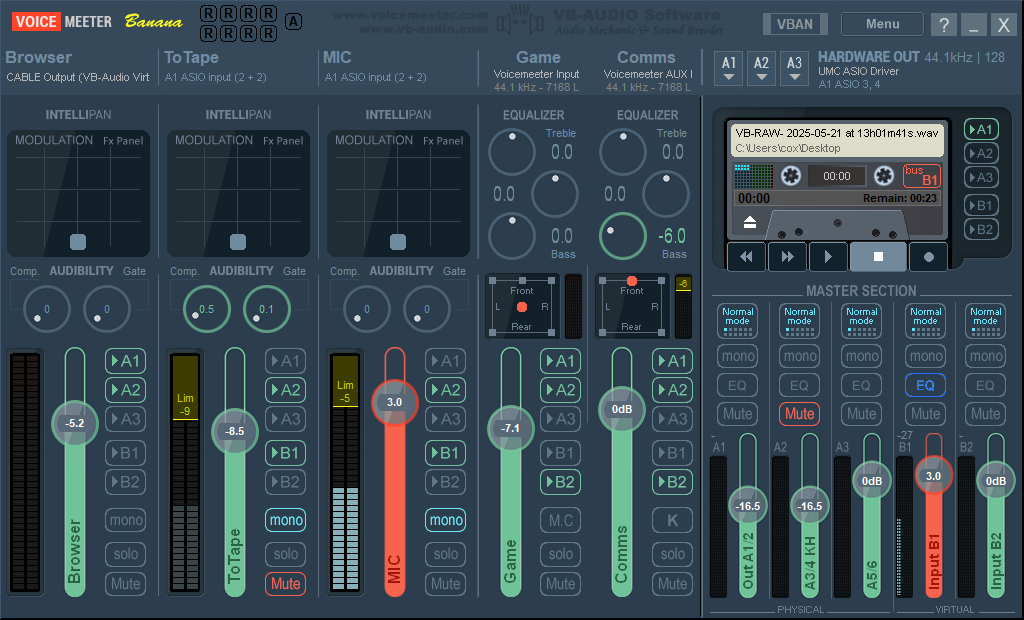Viewport: 1024px width, 620px height.
Task: Open Fx Panel on MIC strip
Action: tap(443, 140)
